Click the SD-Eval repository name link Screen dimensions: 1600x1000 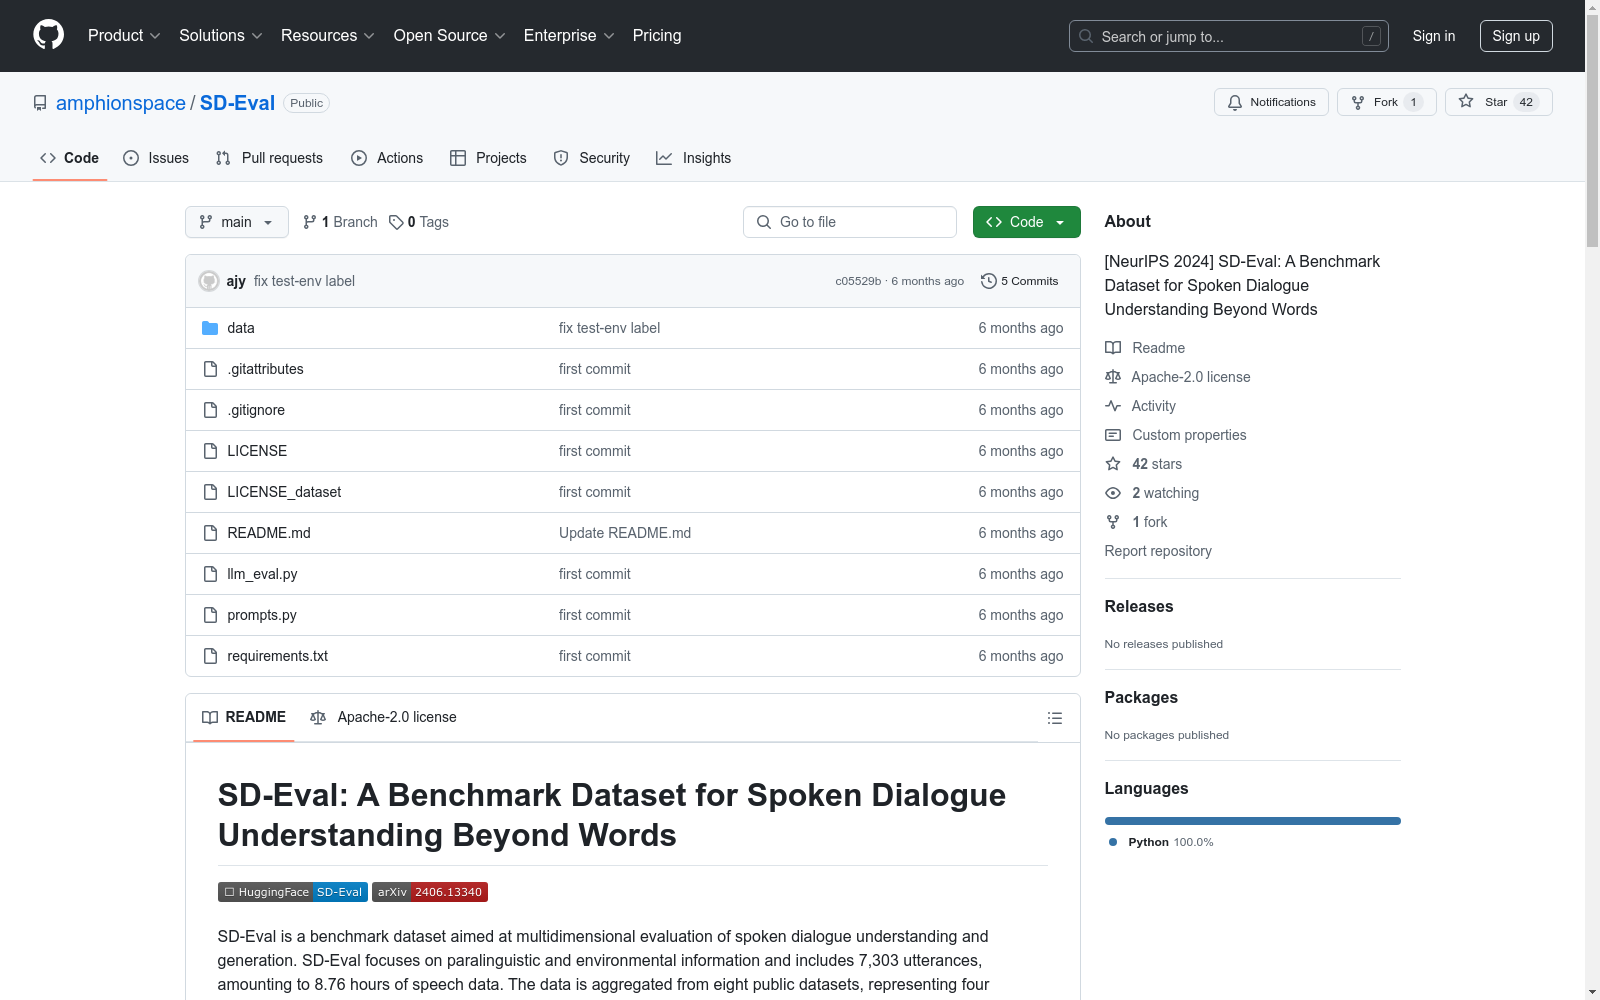click(237, 103)
